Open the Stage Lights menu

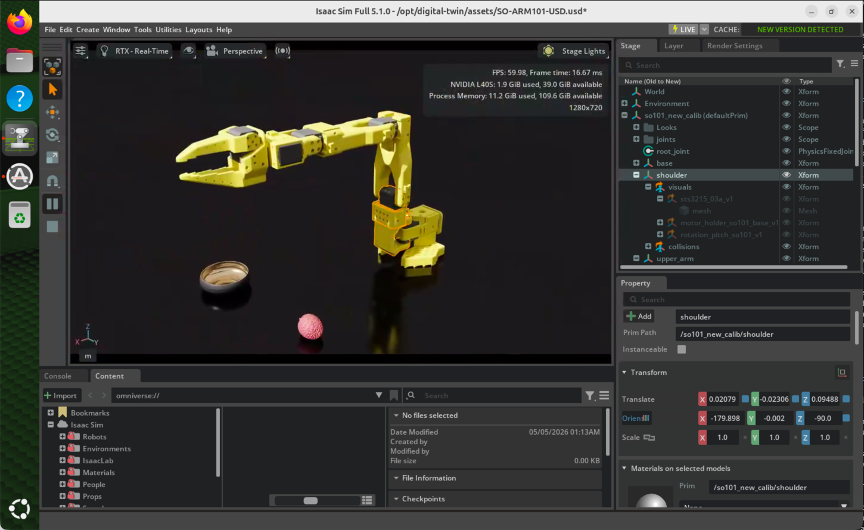tap(574, 51)
